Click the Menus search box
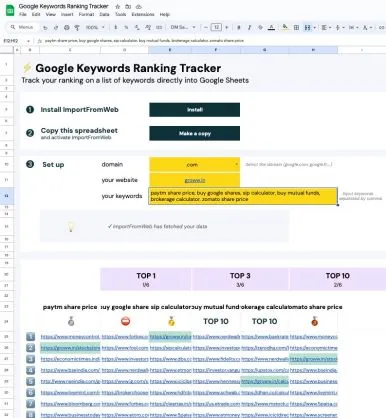 pyautogui.click(x=22, y=27)
